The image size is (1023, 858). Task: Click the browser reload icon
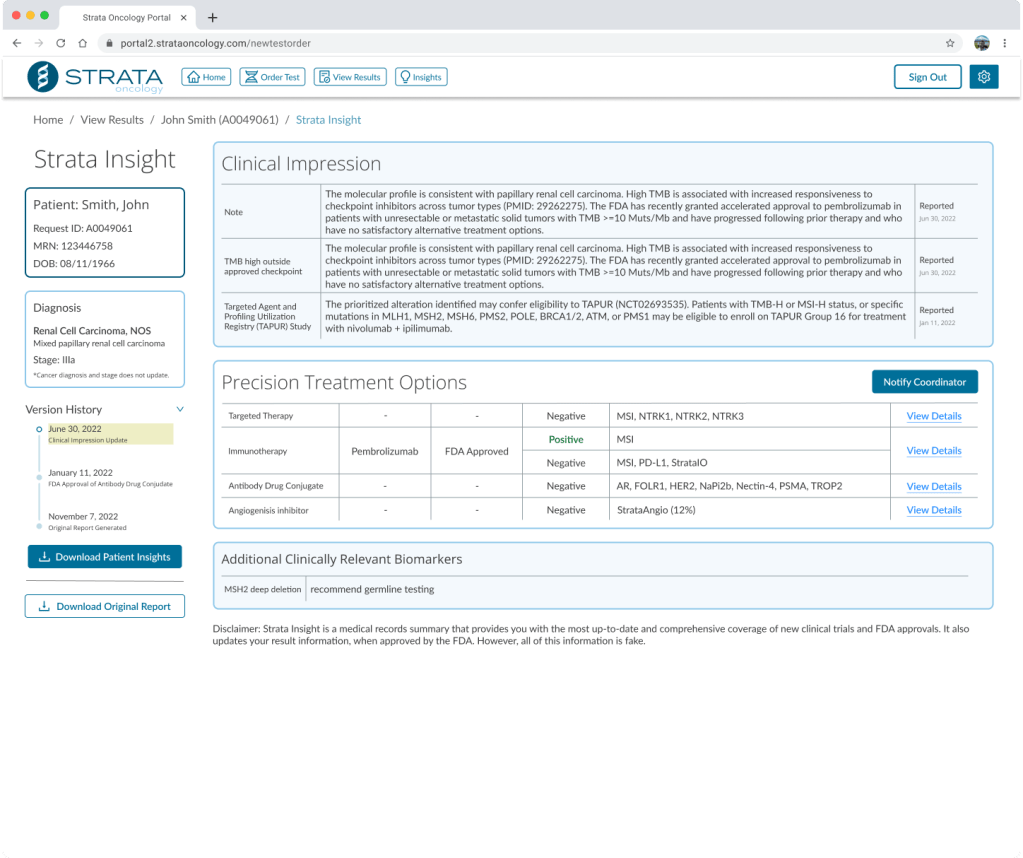tap(61, 44)
